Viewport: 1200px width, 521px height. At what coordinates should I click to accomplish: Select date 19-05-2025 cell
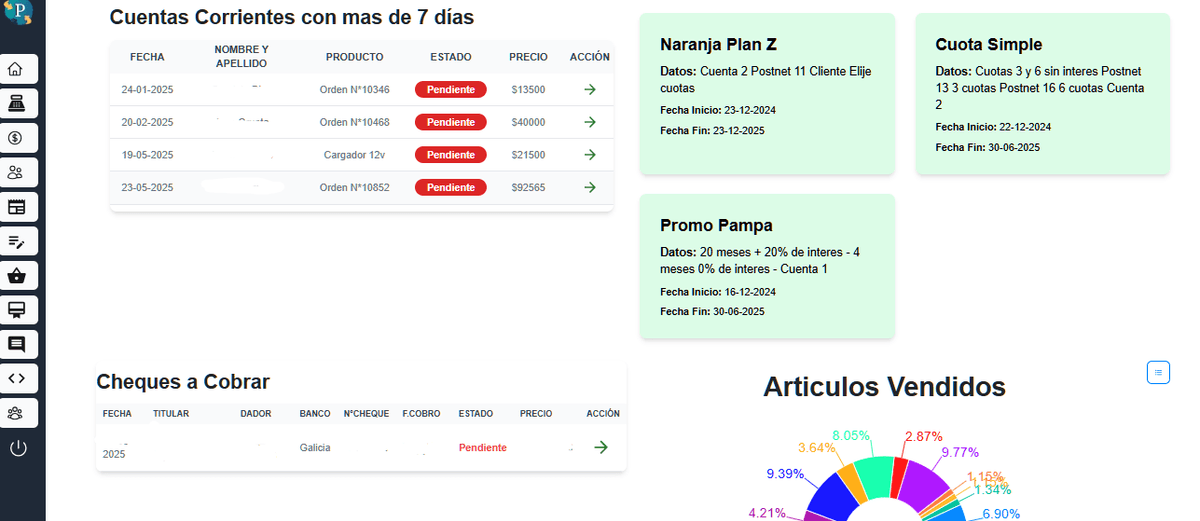tap(147, 155)
